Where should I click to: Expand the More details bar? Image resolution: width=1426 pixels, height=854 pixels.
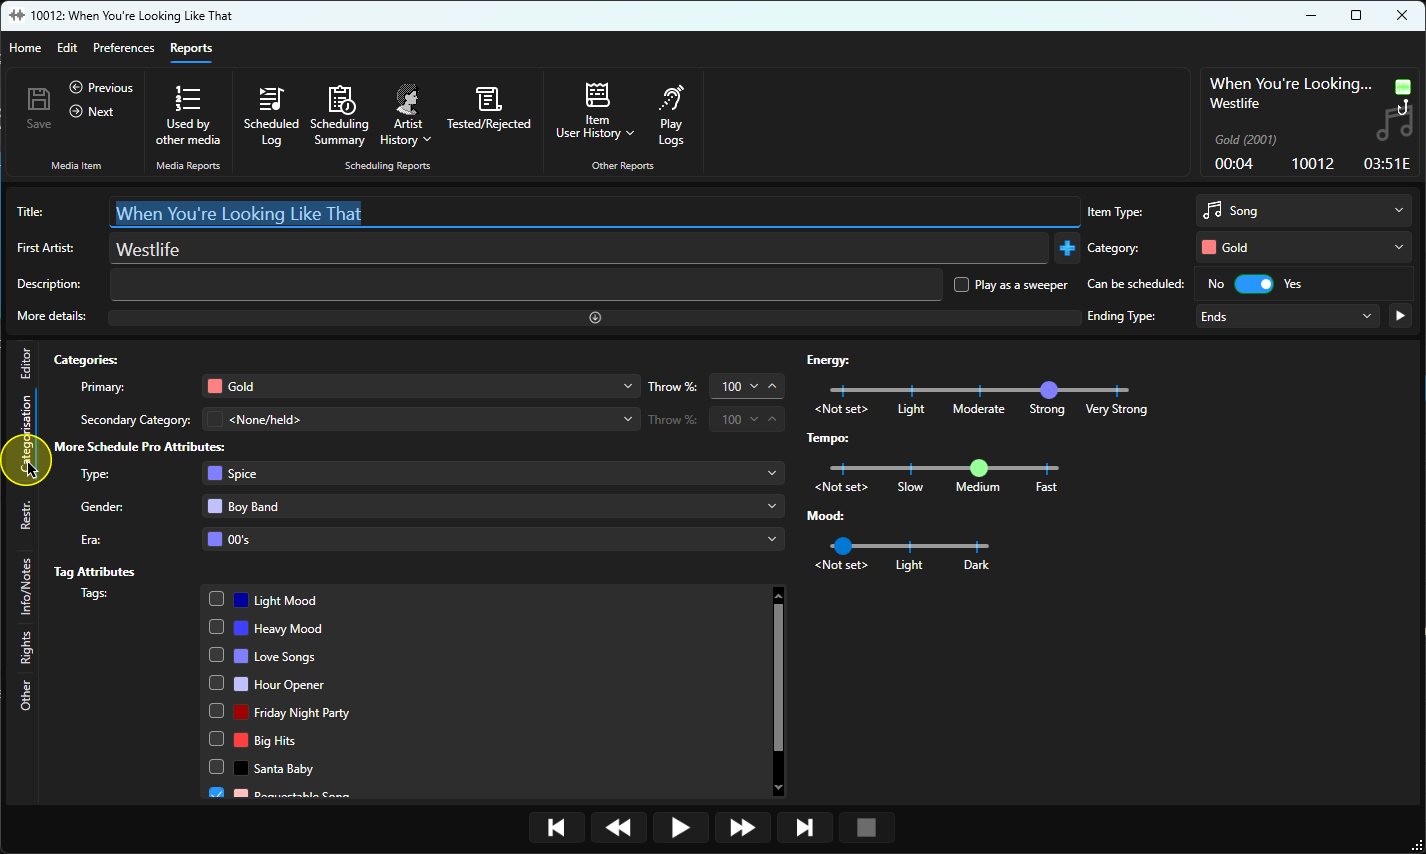click(x=594, y=317)
